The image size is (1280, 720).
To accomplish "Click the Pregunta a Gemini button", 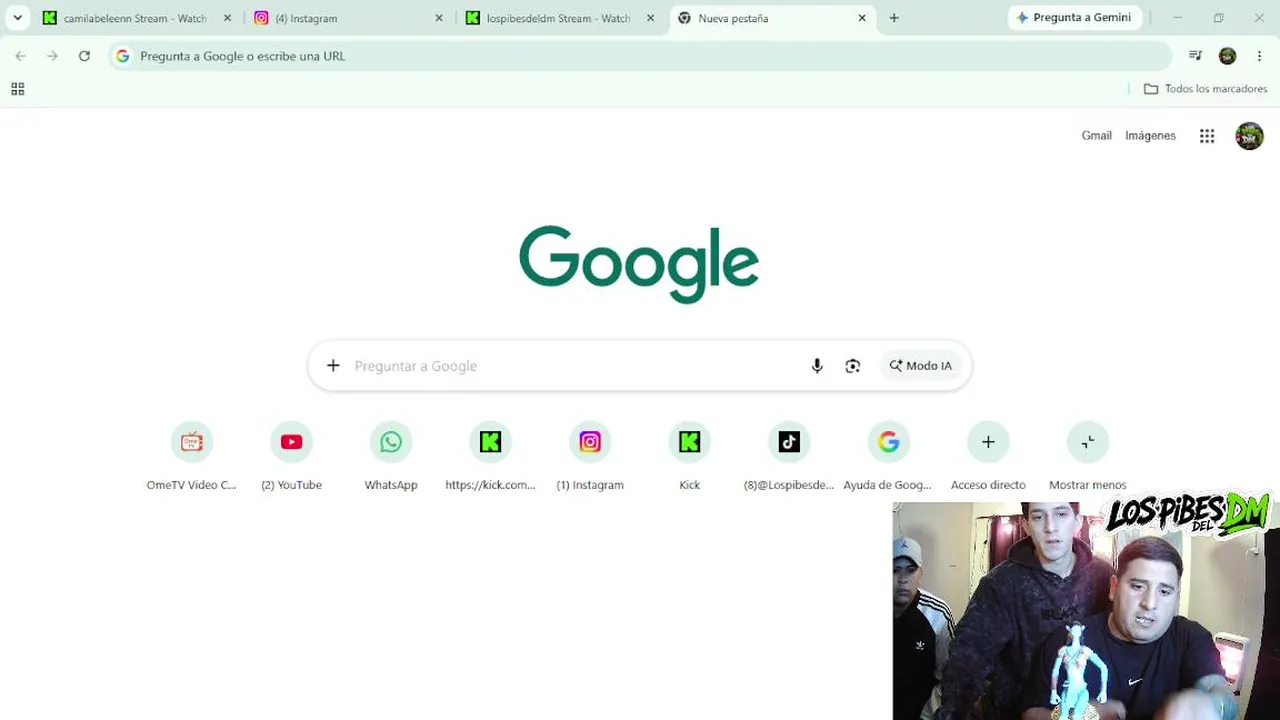I will pos(1074,17).
